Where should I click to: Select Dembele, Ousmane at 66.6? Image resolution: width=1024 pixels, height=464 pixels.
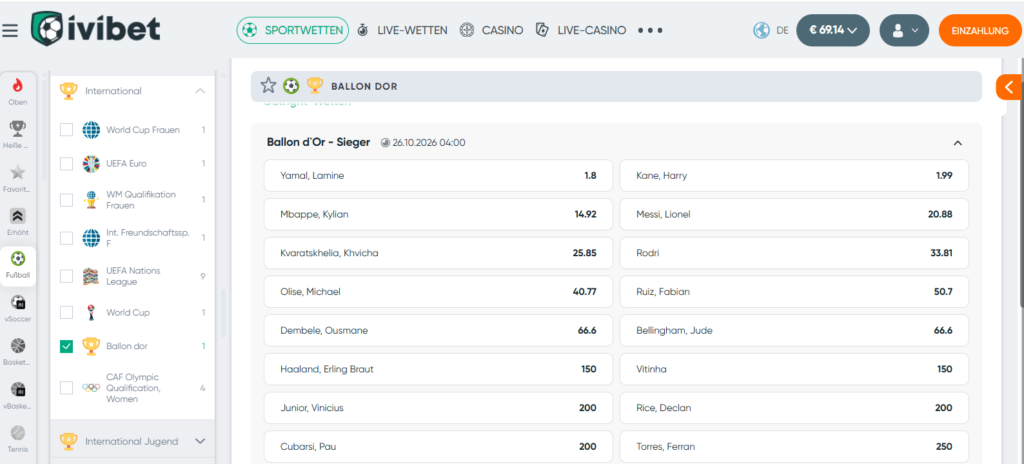(438, 330)
